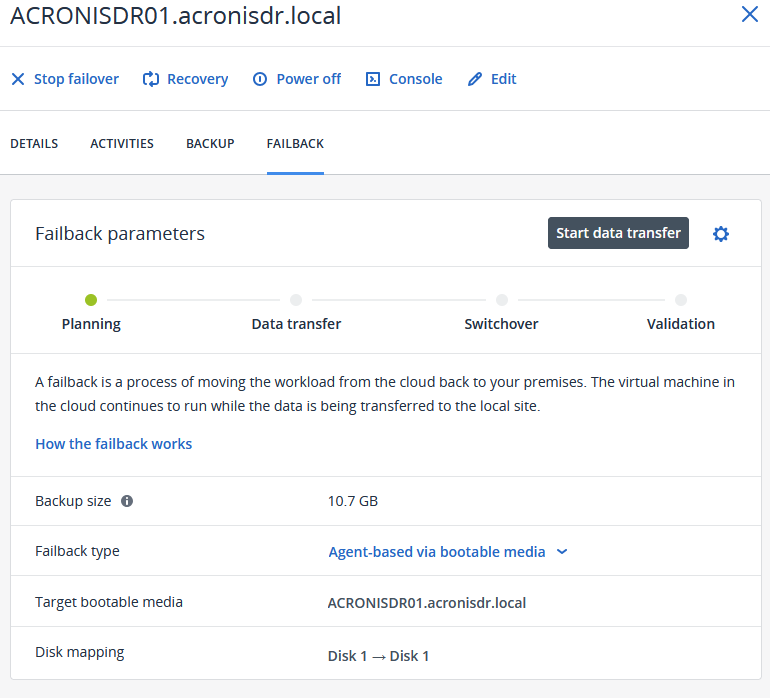770x698 pixels.
Task: Click the Switchover step label
Action: (x=501, y=324)
